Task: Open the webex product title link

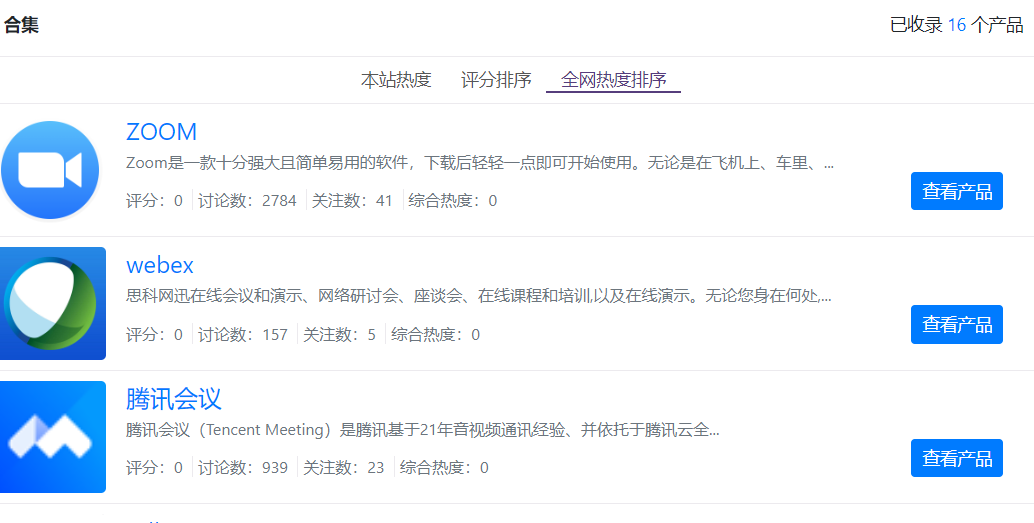Action: click(160, 265)
